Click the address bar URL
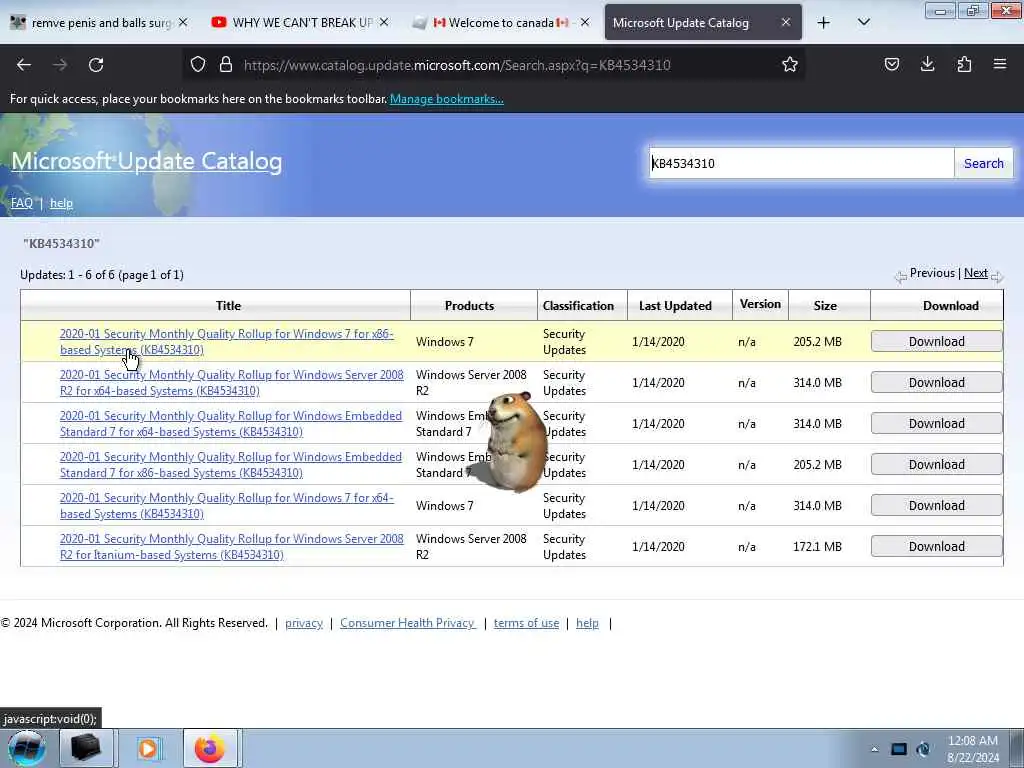Image resolution: width=1024 pixels, height=768 pixels. click(457, 65)
